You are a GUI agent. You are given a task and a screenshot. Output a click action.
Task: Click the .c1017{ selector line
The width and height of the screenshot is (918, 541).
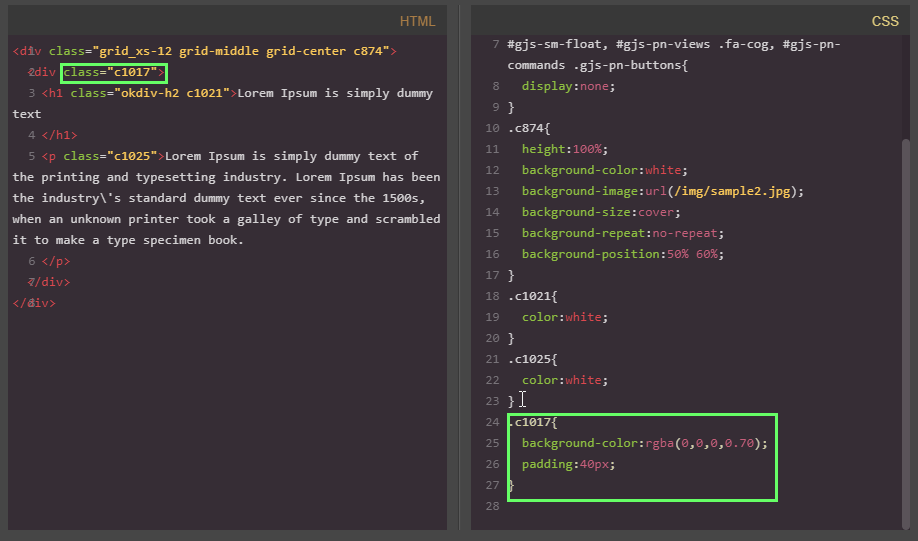tap(533, 422)
